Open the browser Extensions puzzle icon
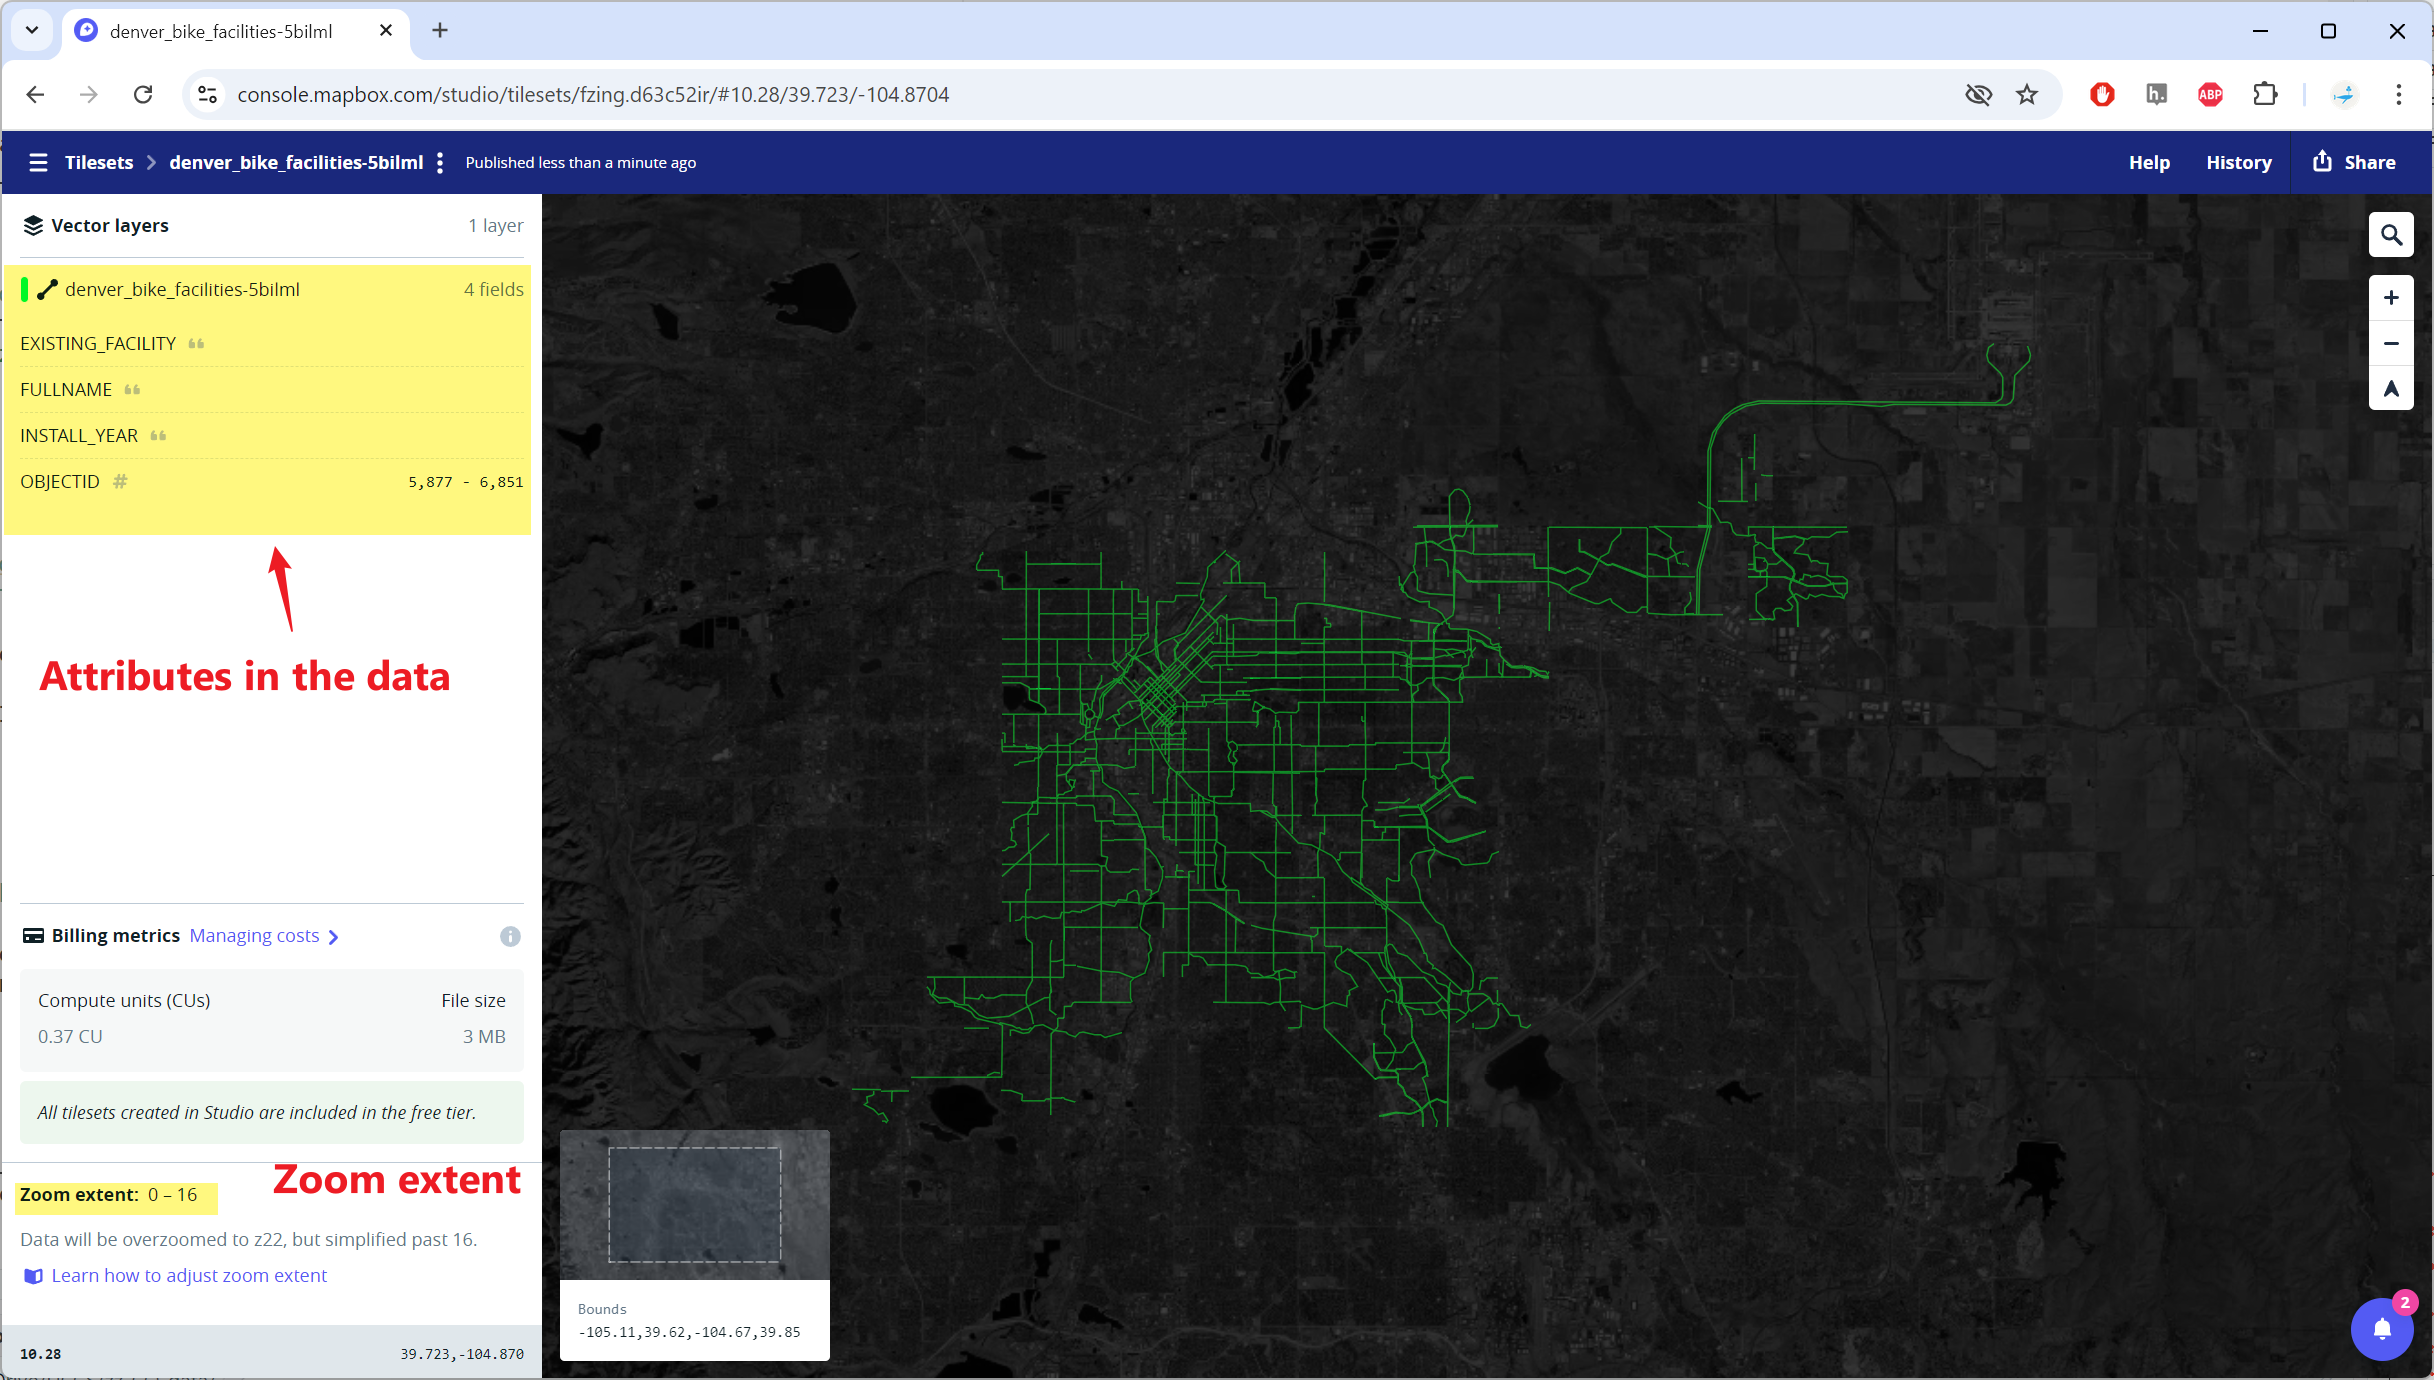The width and height of the screenshot is (2434, 1380). coord(2265,94)
